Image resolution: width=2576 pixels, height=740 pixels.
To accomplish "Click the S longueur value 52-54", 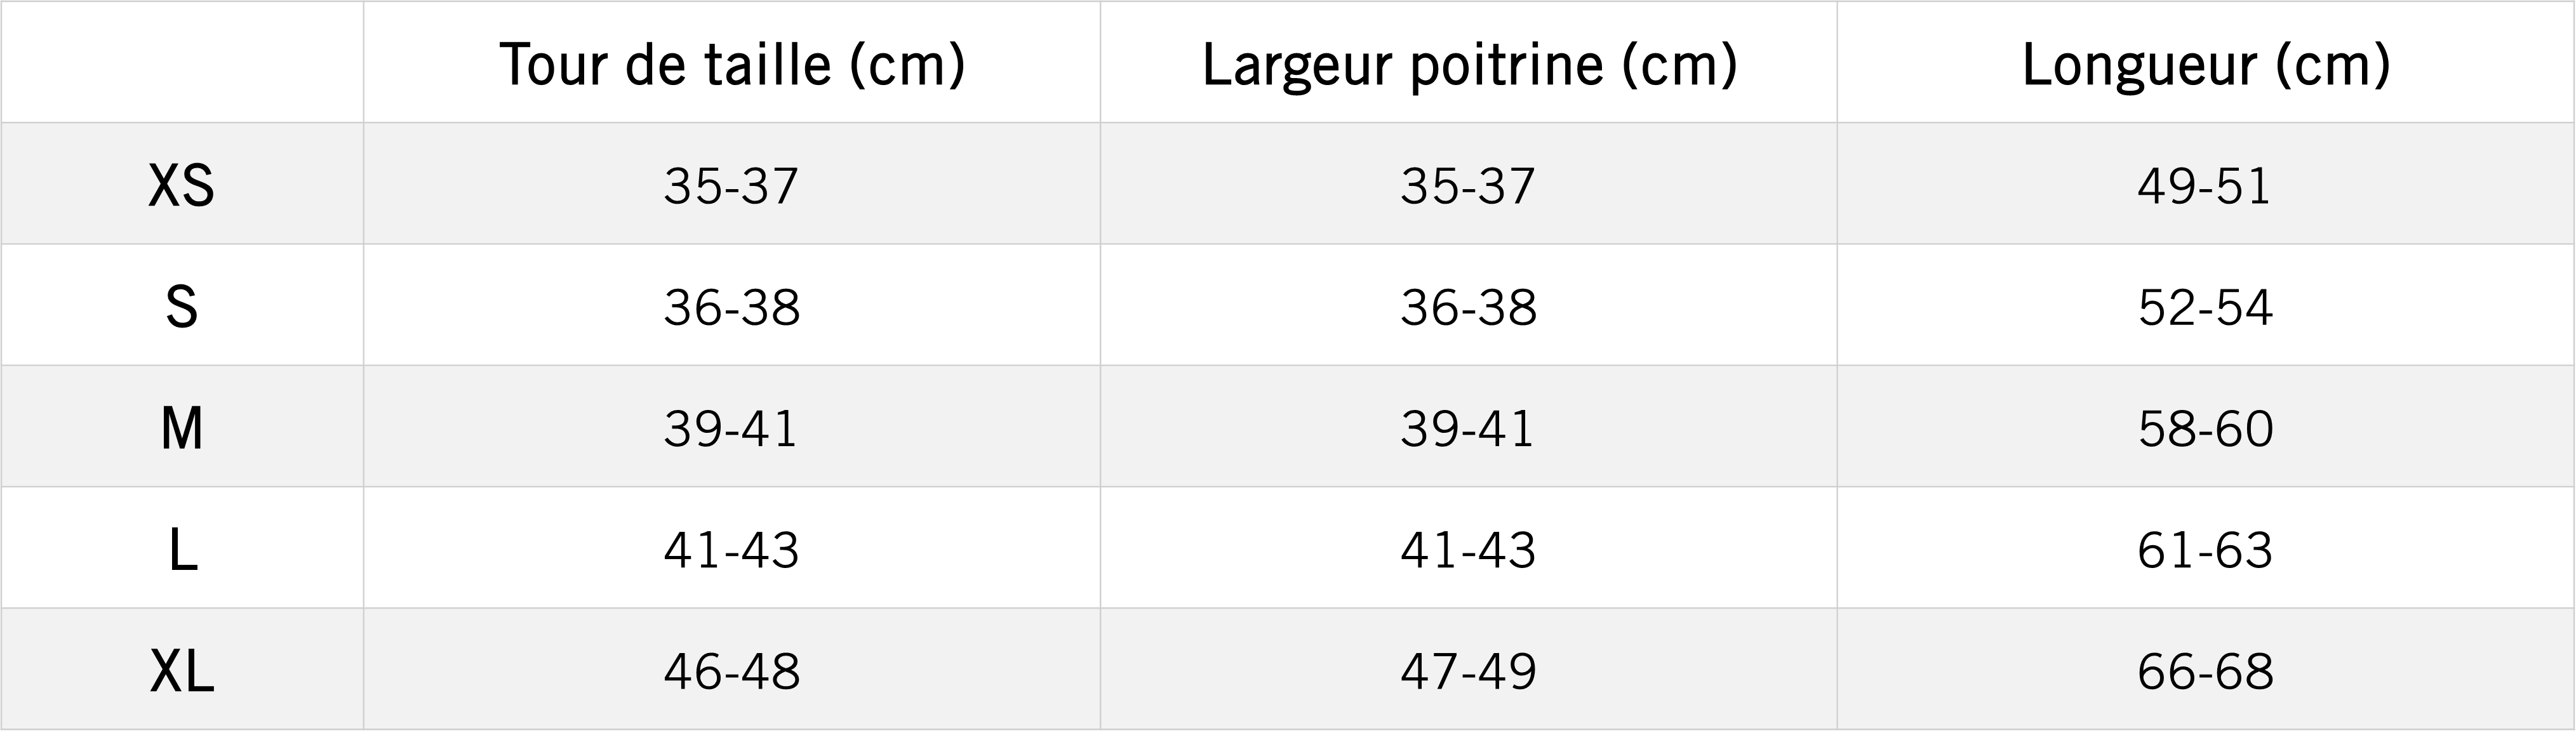I will pos(2205,307).
